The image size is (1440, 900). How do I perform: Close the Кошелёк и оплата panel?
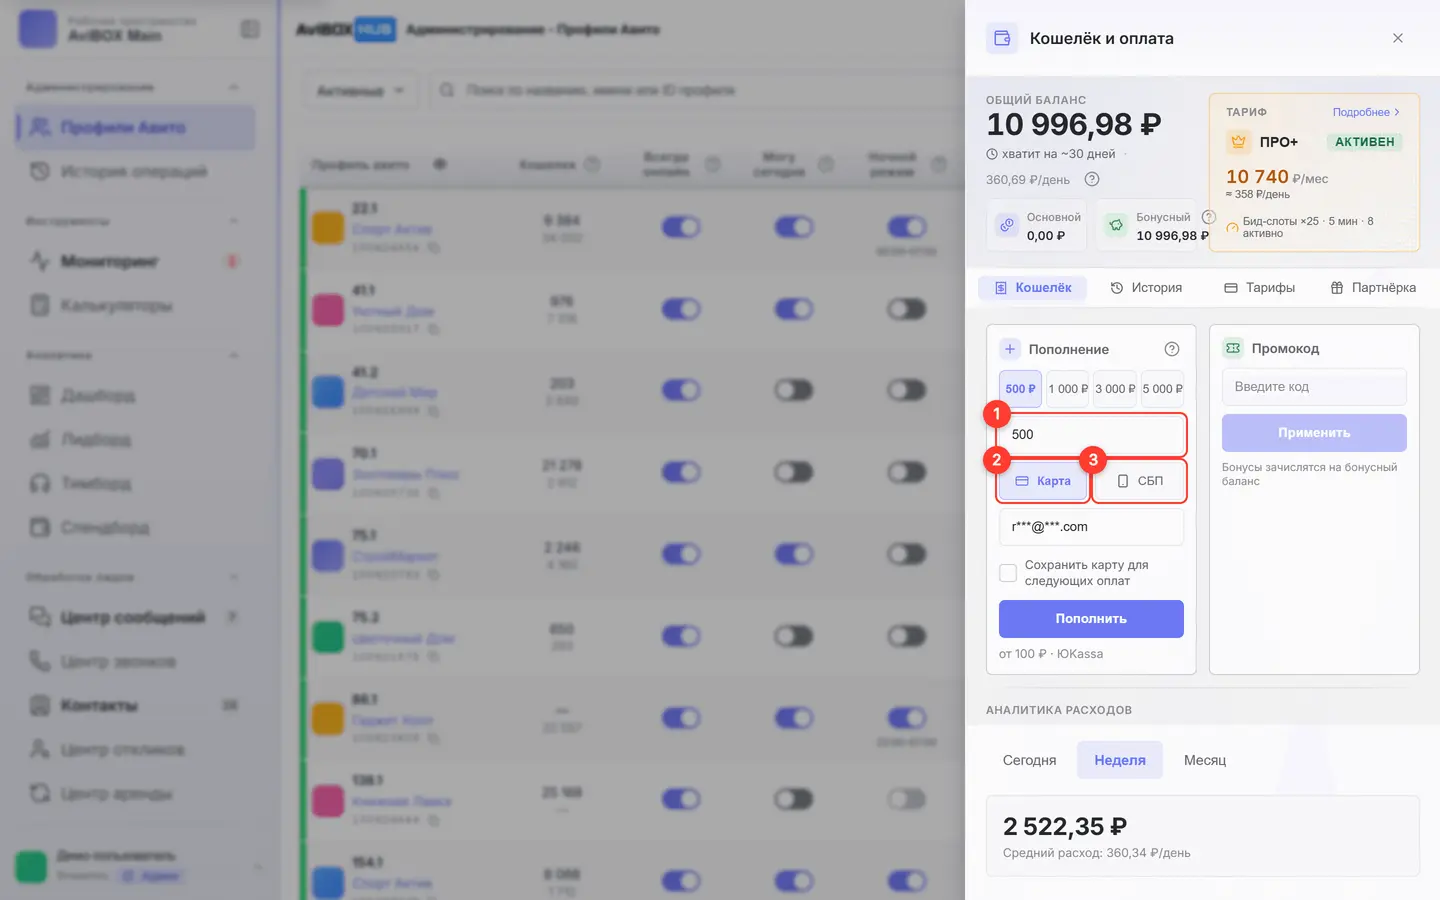[1398, 38]
